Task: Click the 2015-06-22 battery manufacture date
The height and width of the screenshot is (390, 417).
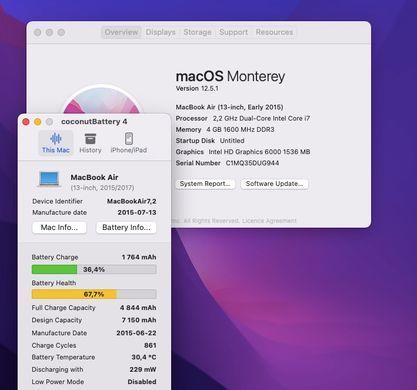Action: pyautogui.click(x=136, y=333)
